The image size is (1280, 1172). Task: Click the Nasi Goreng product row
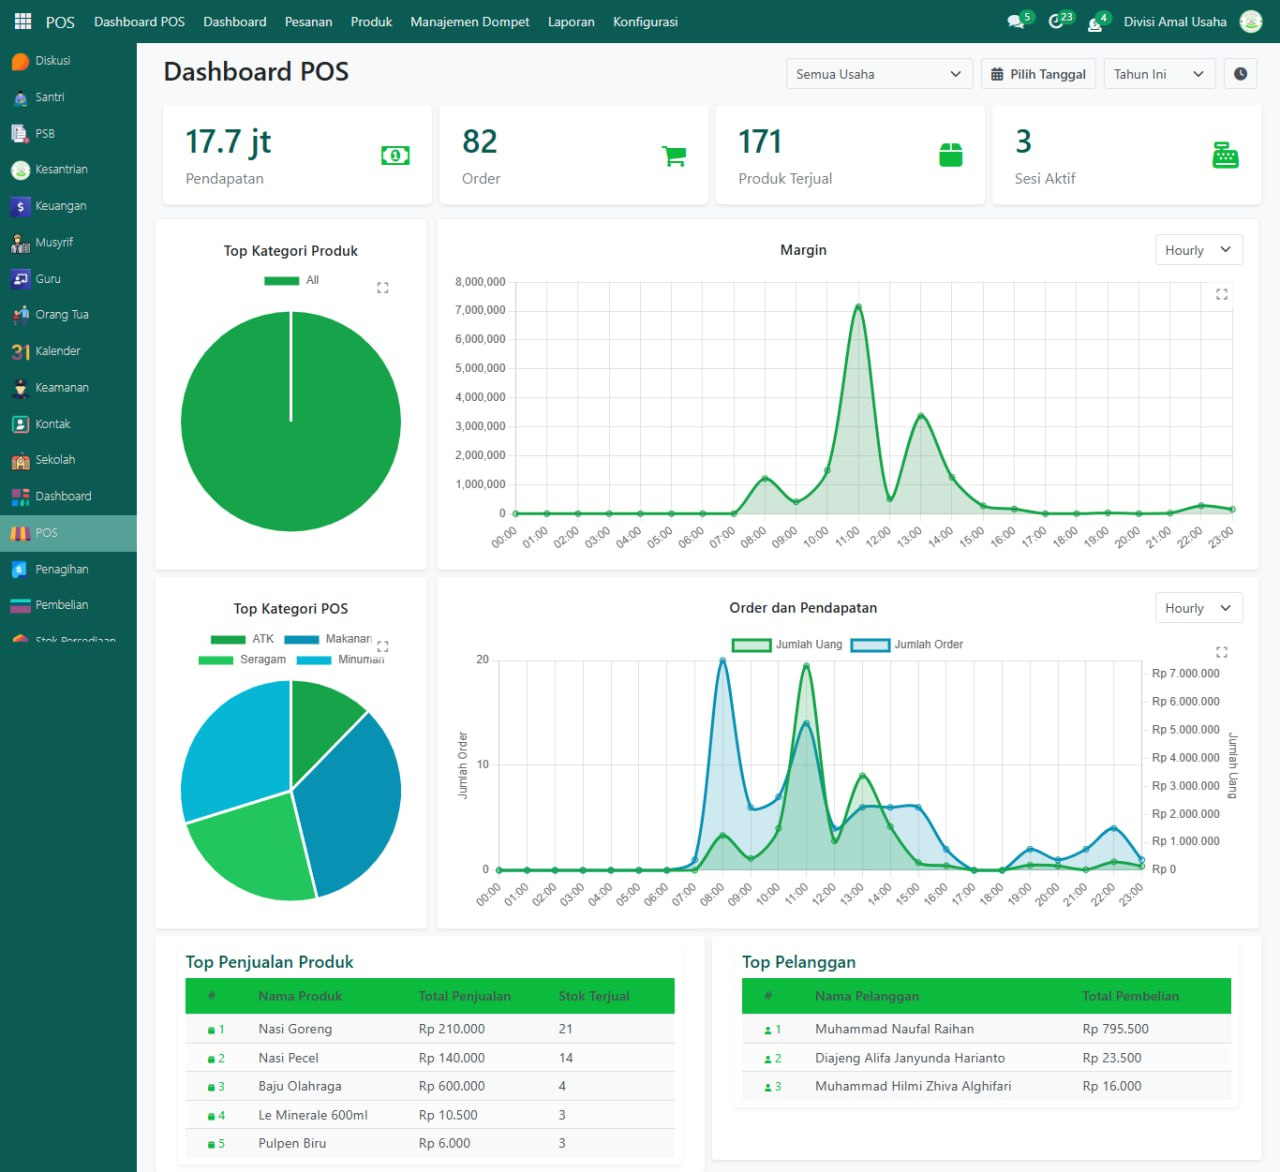tap(295, 1029)
